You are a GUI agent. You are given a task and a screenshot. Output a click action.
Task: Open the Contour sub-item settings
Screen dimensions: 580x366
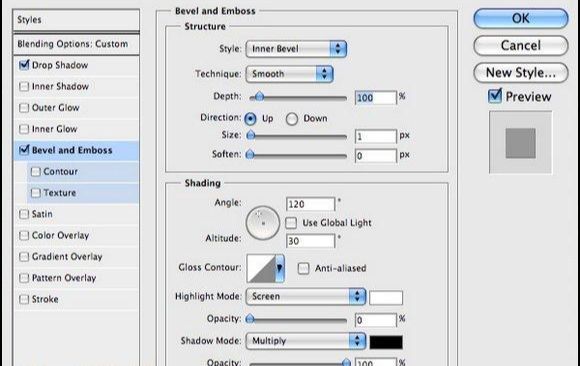click(61, 172)
